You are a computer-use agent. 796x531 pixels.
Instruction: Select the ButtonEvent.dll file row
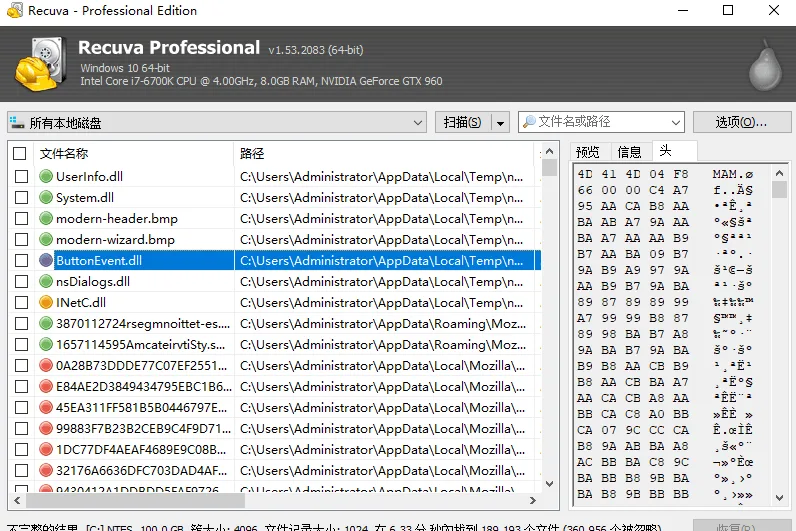click(x=274, y=260)
